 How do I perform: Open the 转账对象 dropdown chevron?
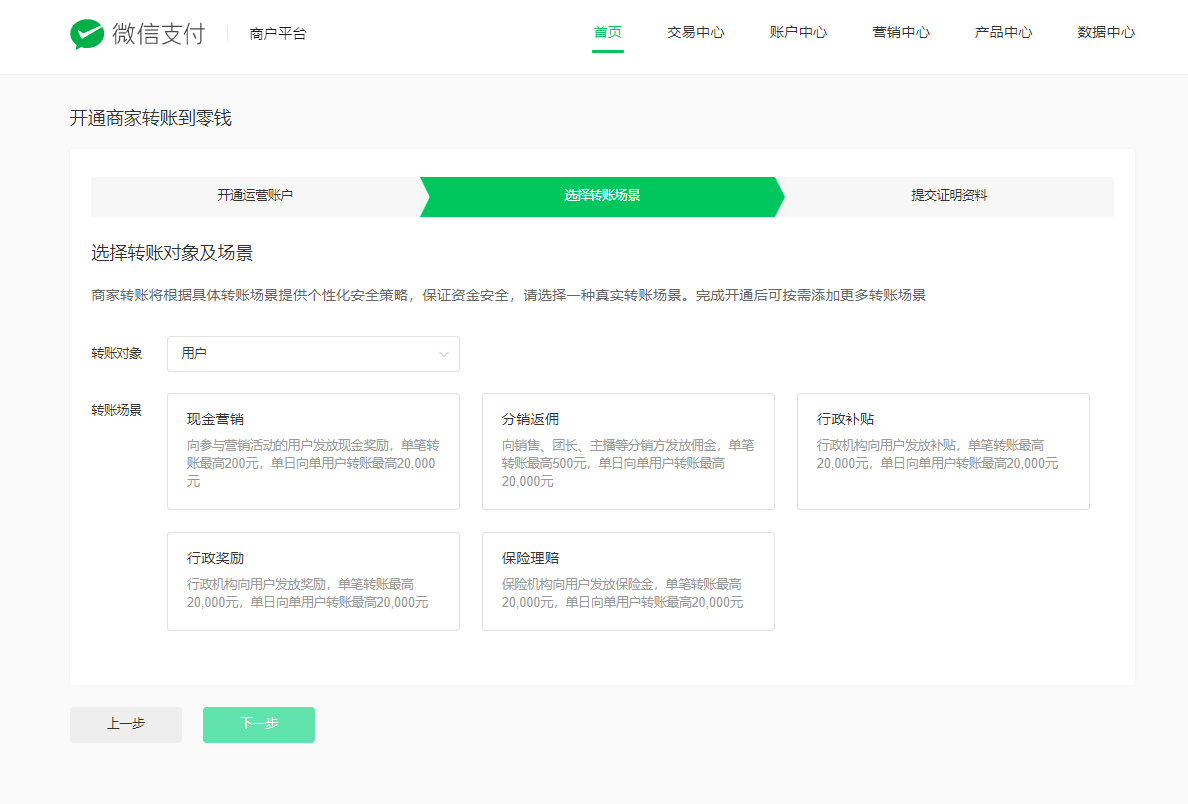point(444,354)
